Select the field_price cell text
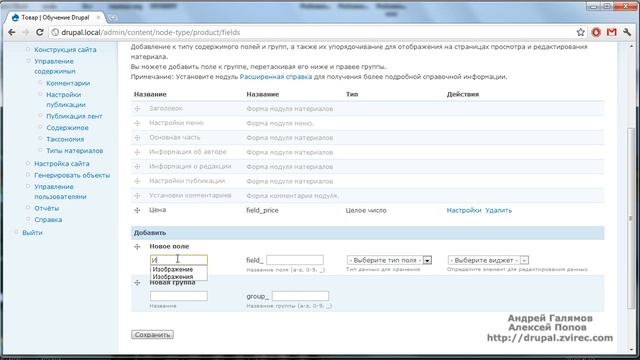The width and height of the screenshot is (640, 360). pos(262,210)
